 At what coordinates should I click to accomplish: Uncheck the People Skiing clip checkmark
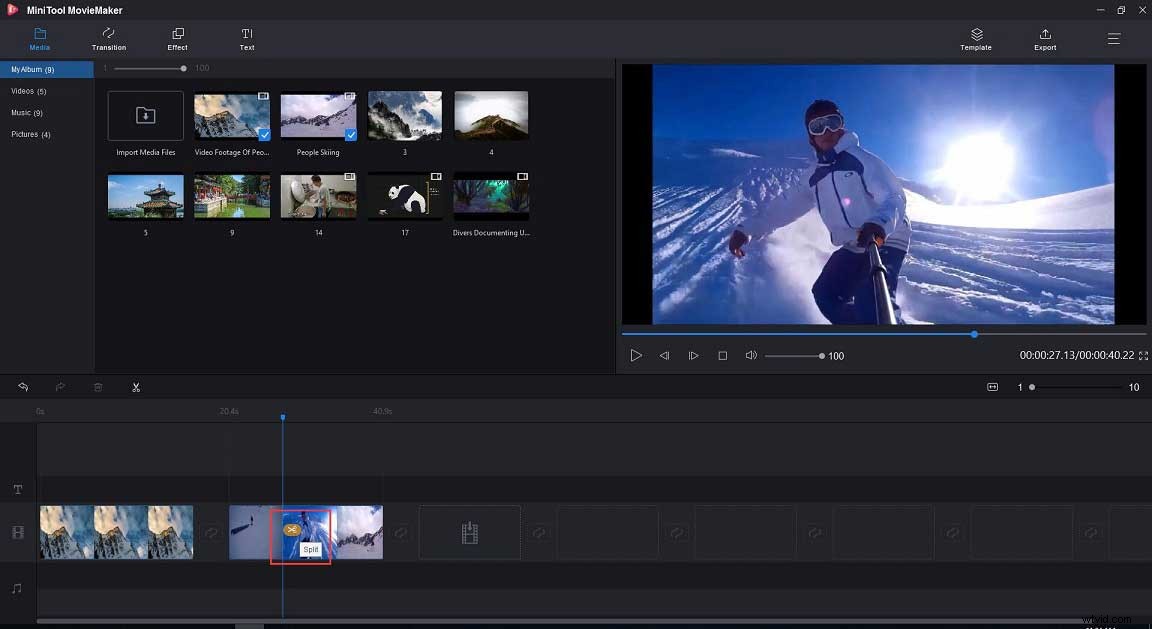pos(352,134)
